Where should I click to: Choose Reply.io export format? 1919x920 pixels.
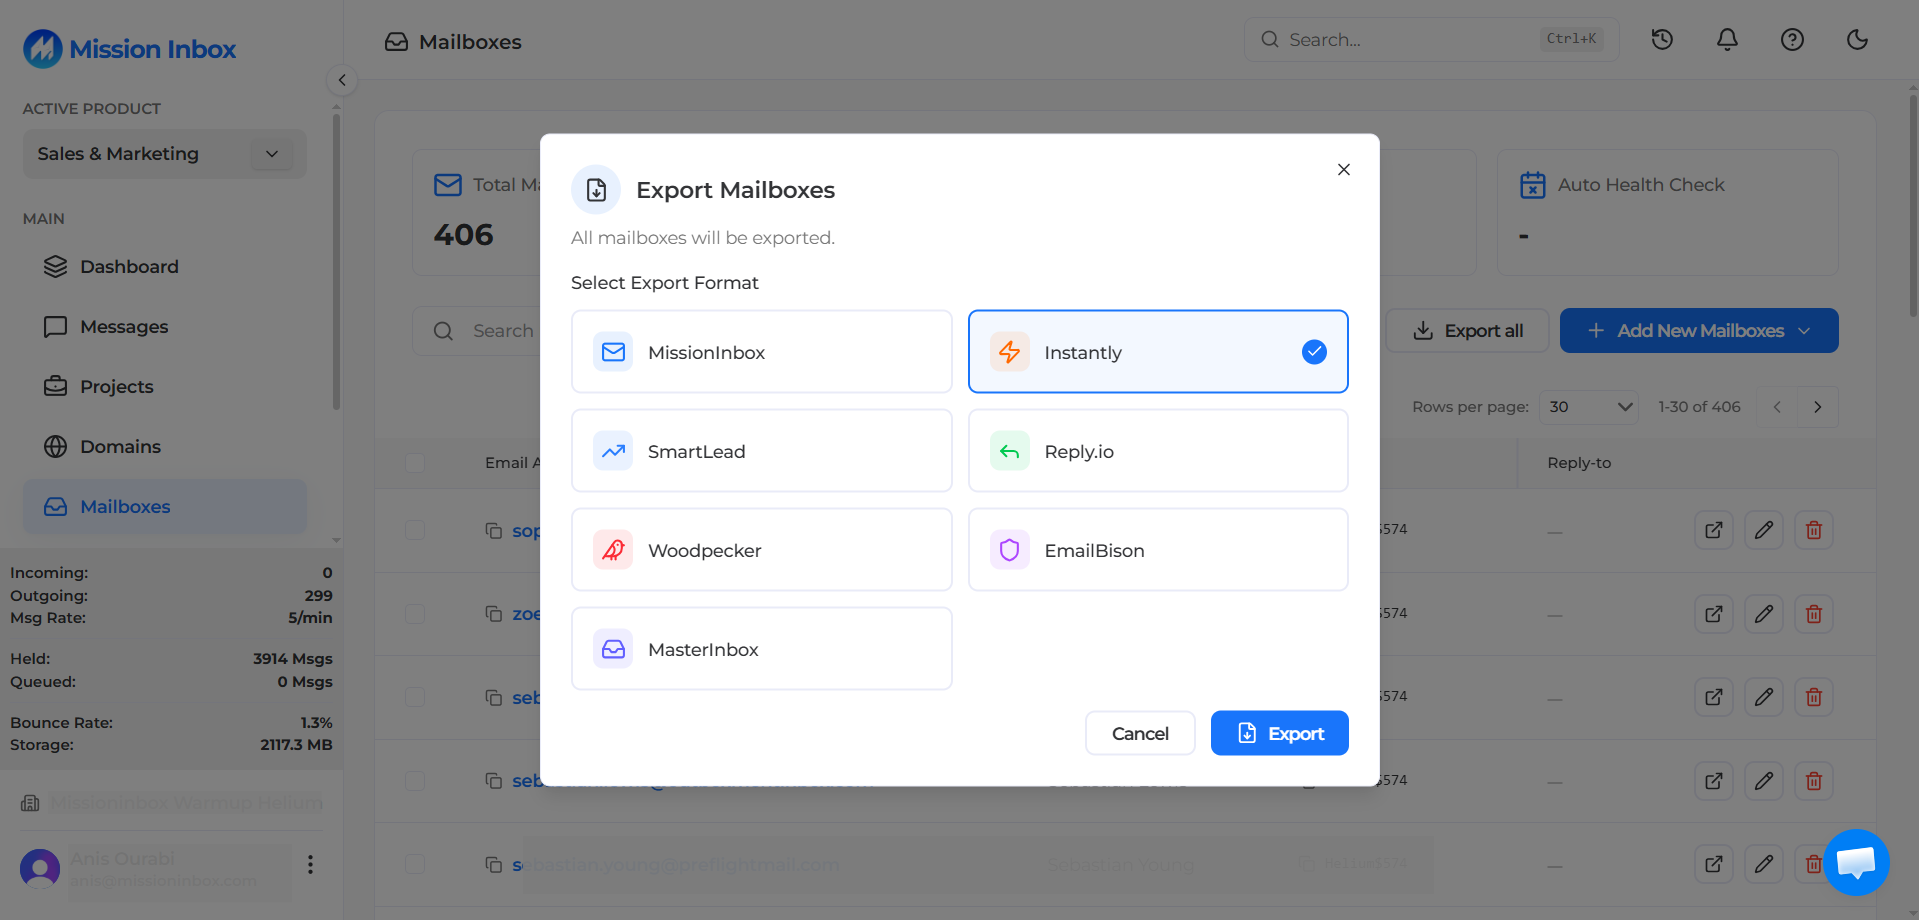[1158, 451]
